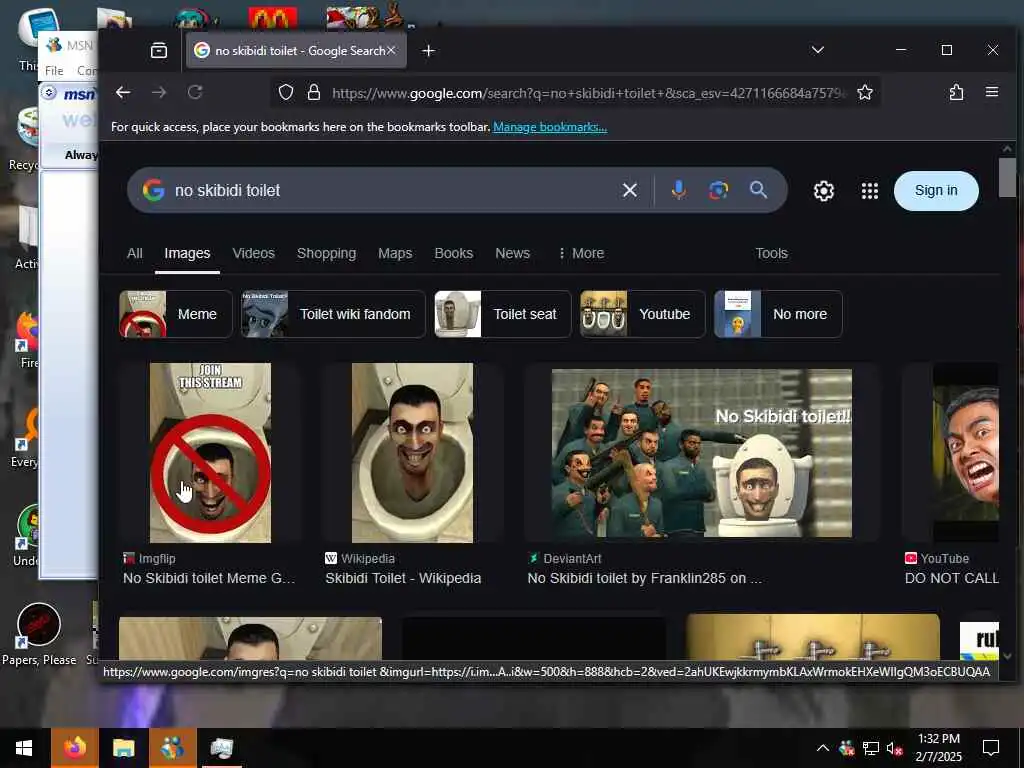Switch to the Videos tab

tap(253, 253)
